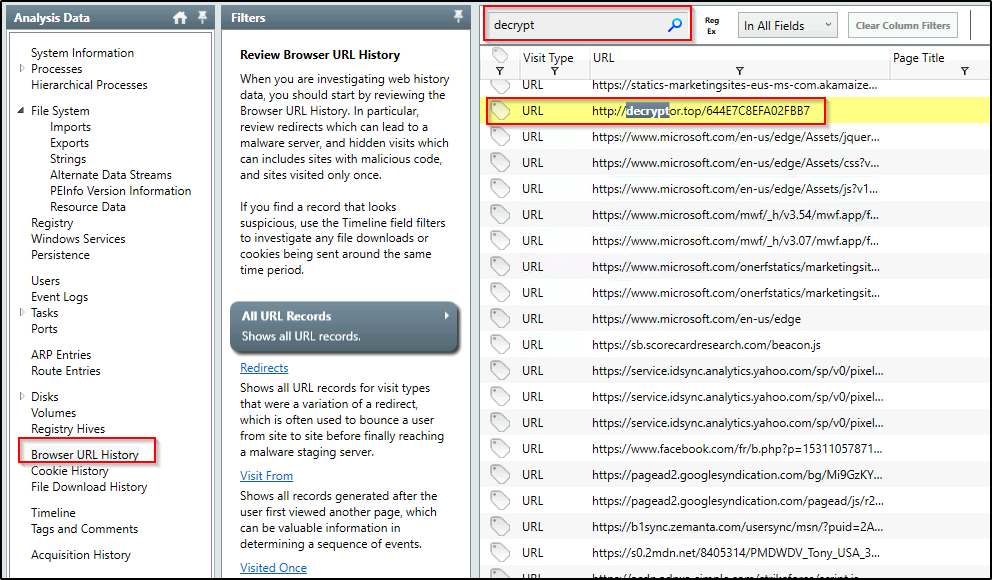Toggle the tag on the facebook.com row
The width and height of the screenshot is (992, 580).
(x=501, y=449)
